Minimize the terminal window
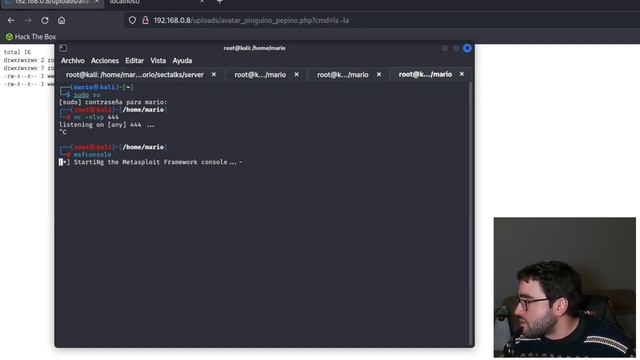The height and width of the screenshot is (360, 640). pos(445,48)
